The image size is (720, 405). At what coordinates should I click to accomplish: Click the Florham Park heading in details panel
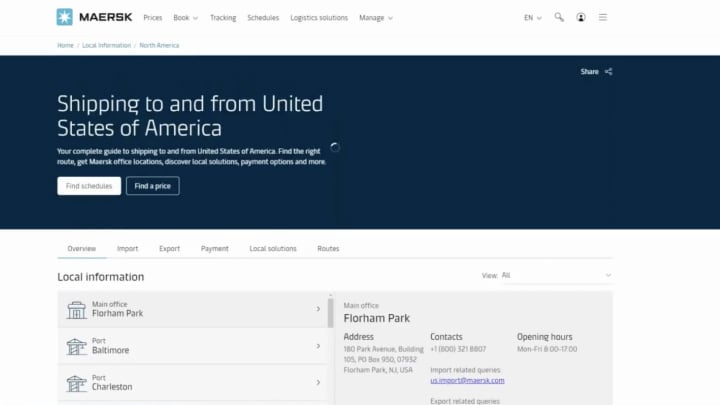[377, 318]
